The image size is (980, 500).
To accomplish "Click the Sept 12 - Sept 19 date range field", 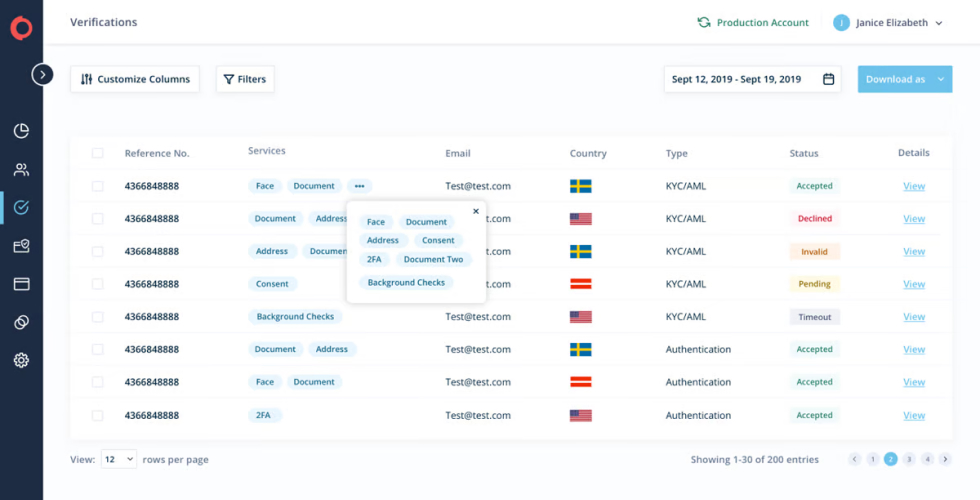I will (752, 79).
